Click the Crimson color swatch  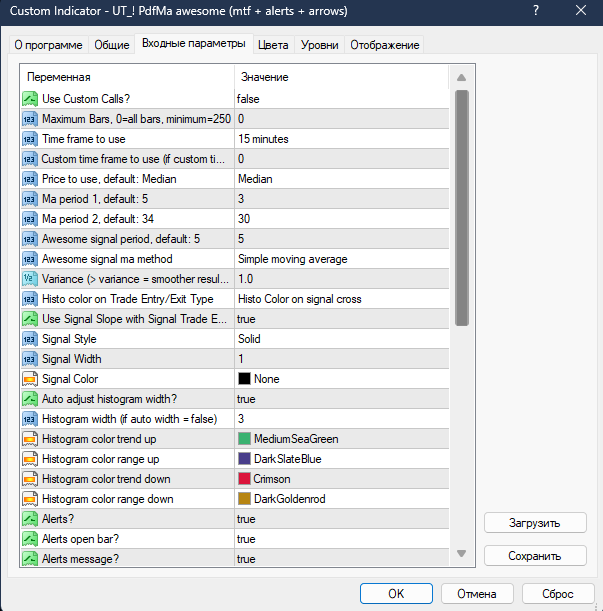tap(244, 479)
